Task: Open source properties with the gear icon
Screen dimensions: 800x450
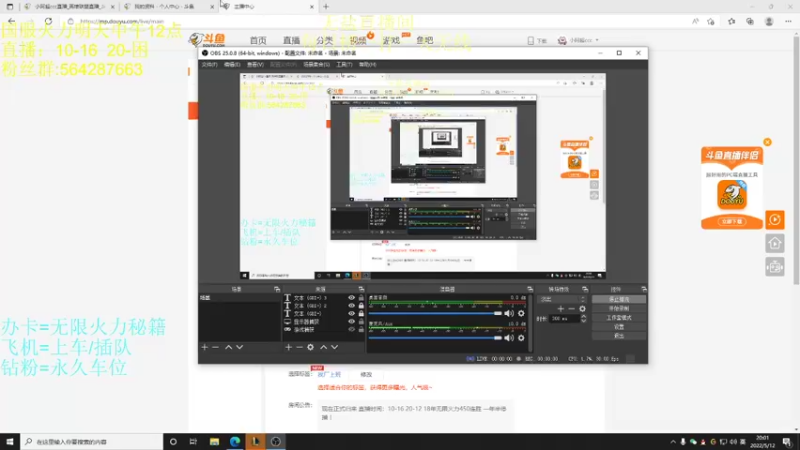Action: click(x=310, y=347)
